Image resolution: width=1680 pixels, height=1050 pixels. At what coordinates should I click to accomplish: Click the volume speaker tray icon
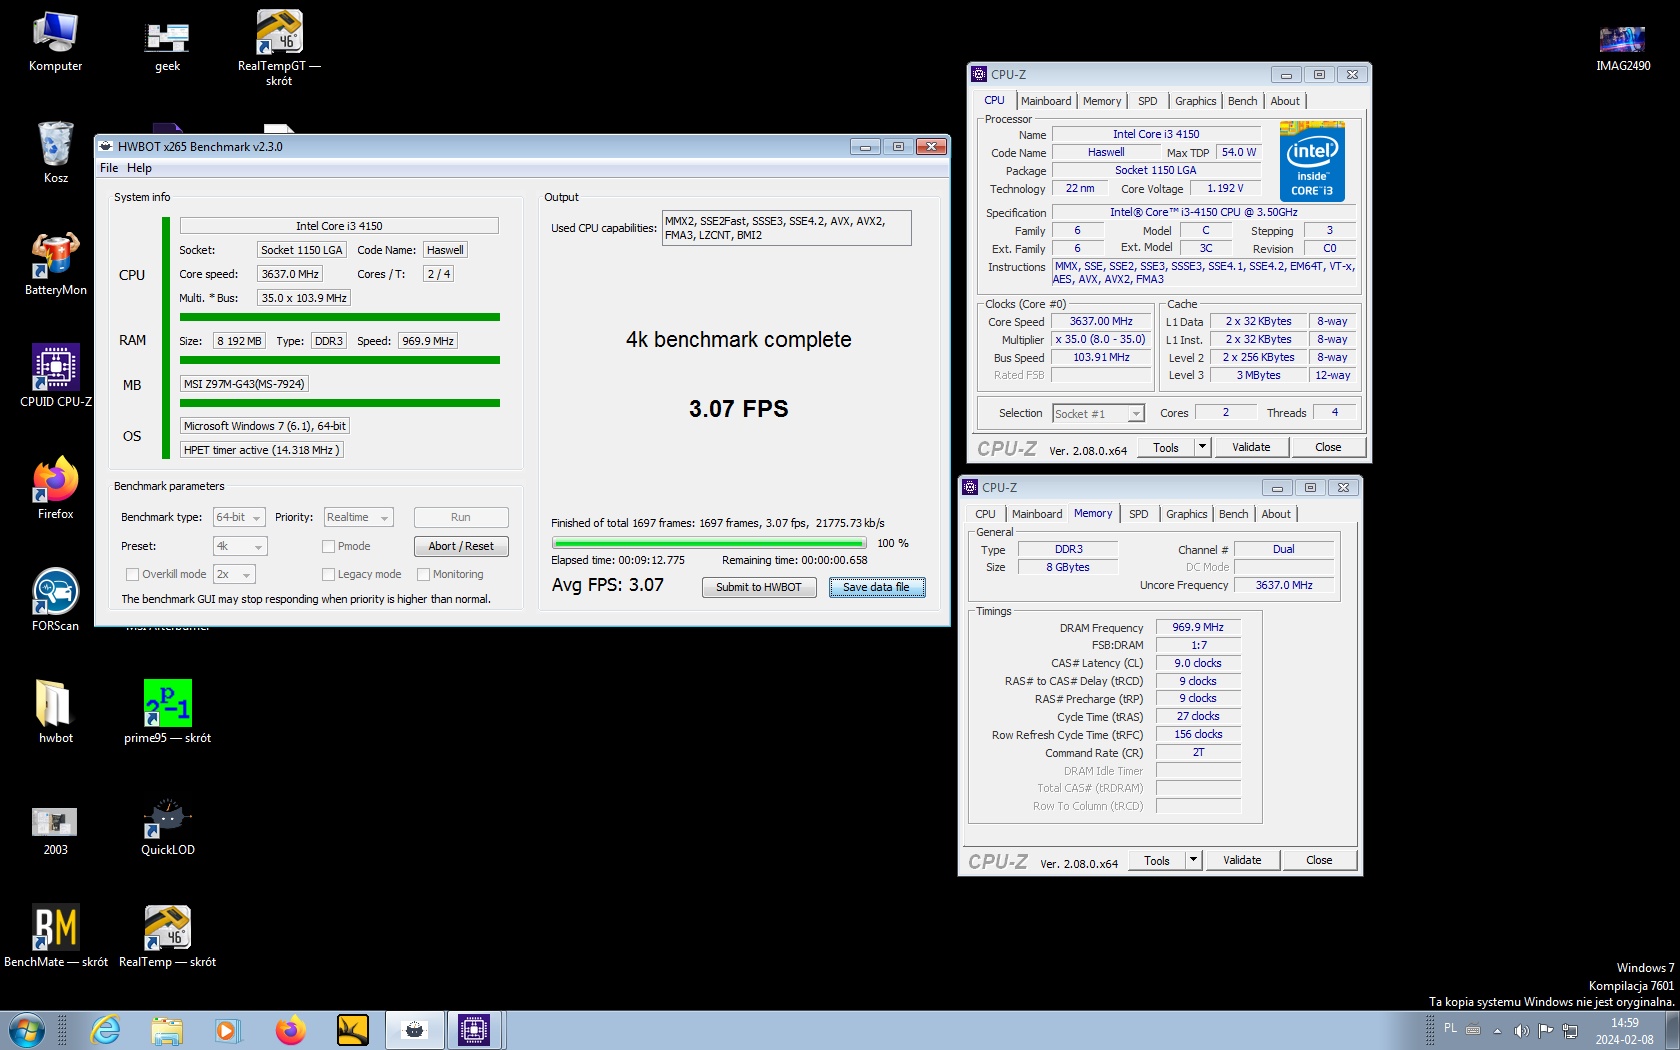point(1521,1030)
